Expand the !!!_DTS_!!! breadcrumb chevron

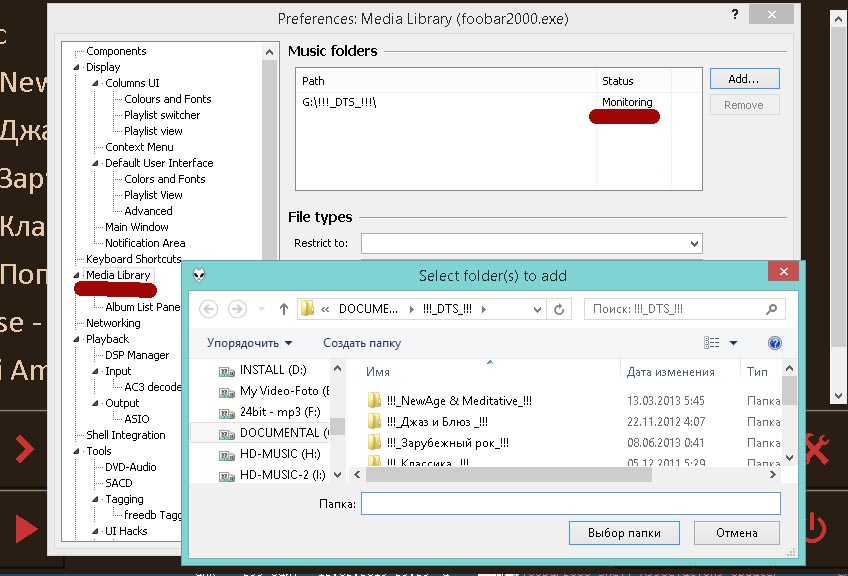[483, 309]
